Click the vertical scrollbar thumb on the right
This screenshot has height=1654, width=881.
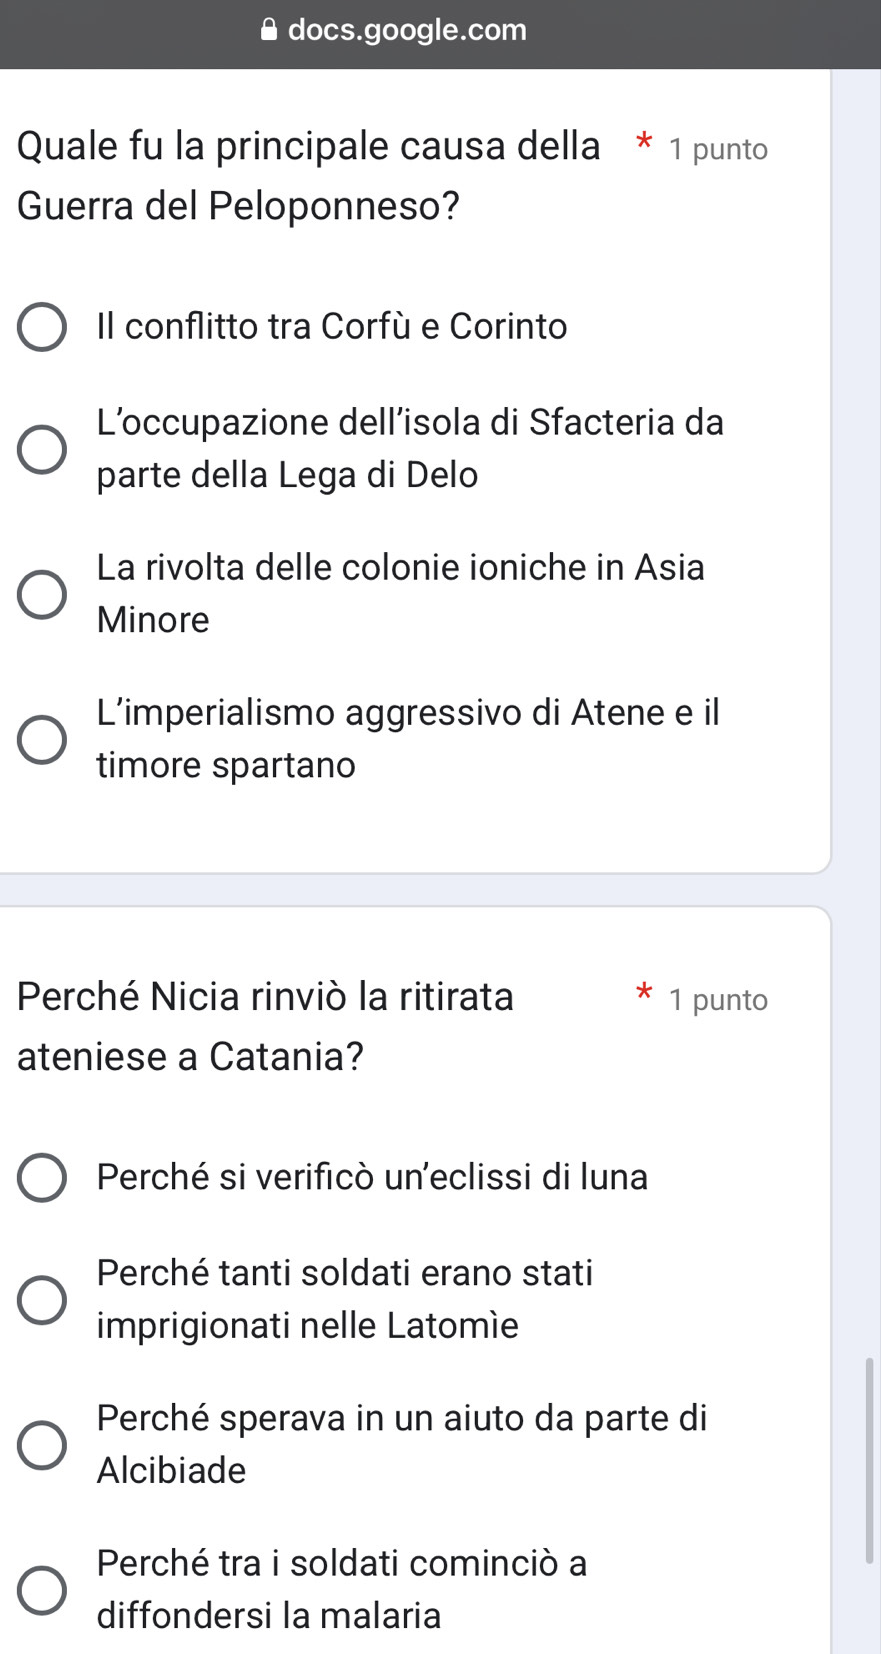868,1460
